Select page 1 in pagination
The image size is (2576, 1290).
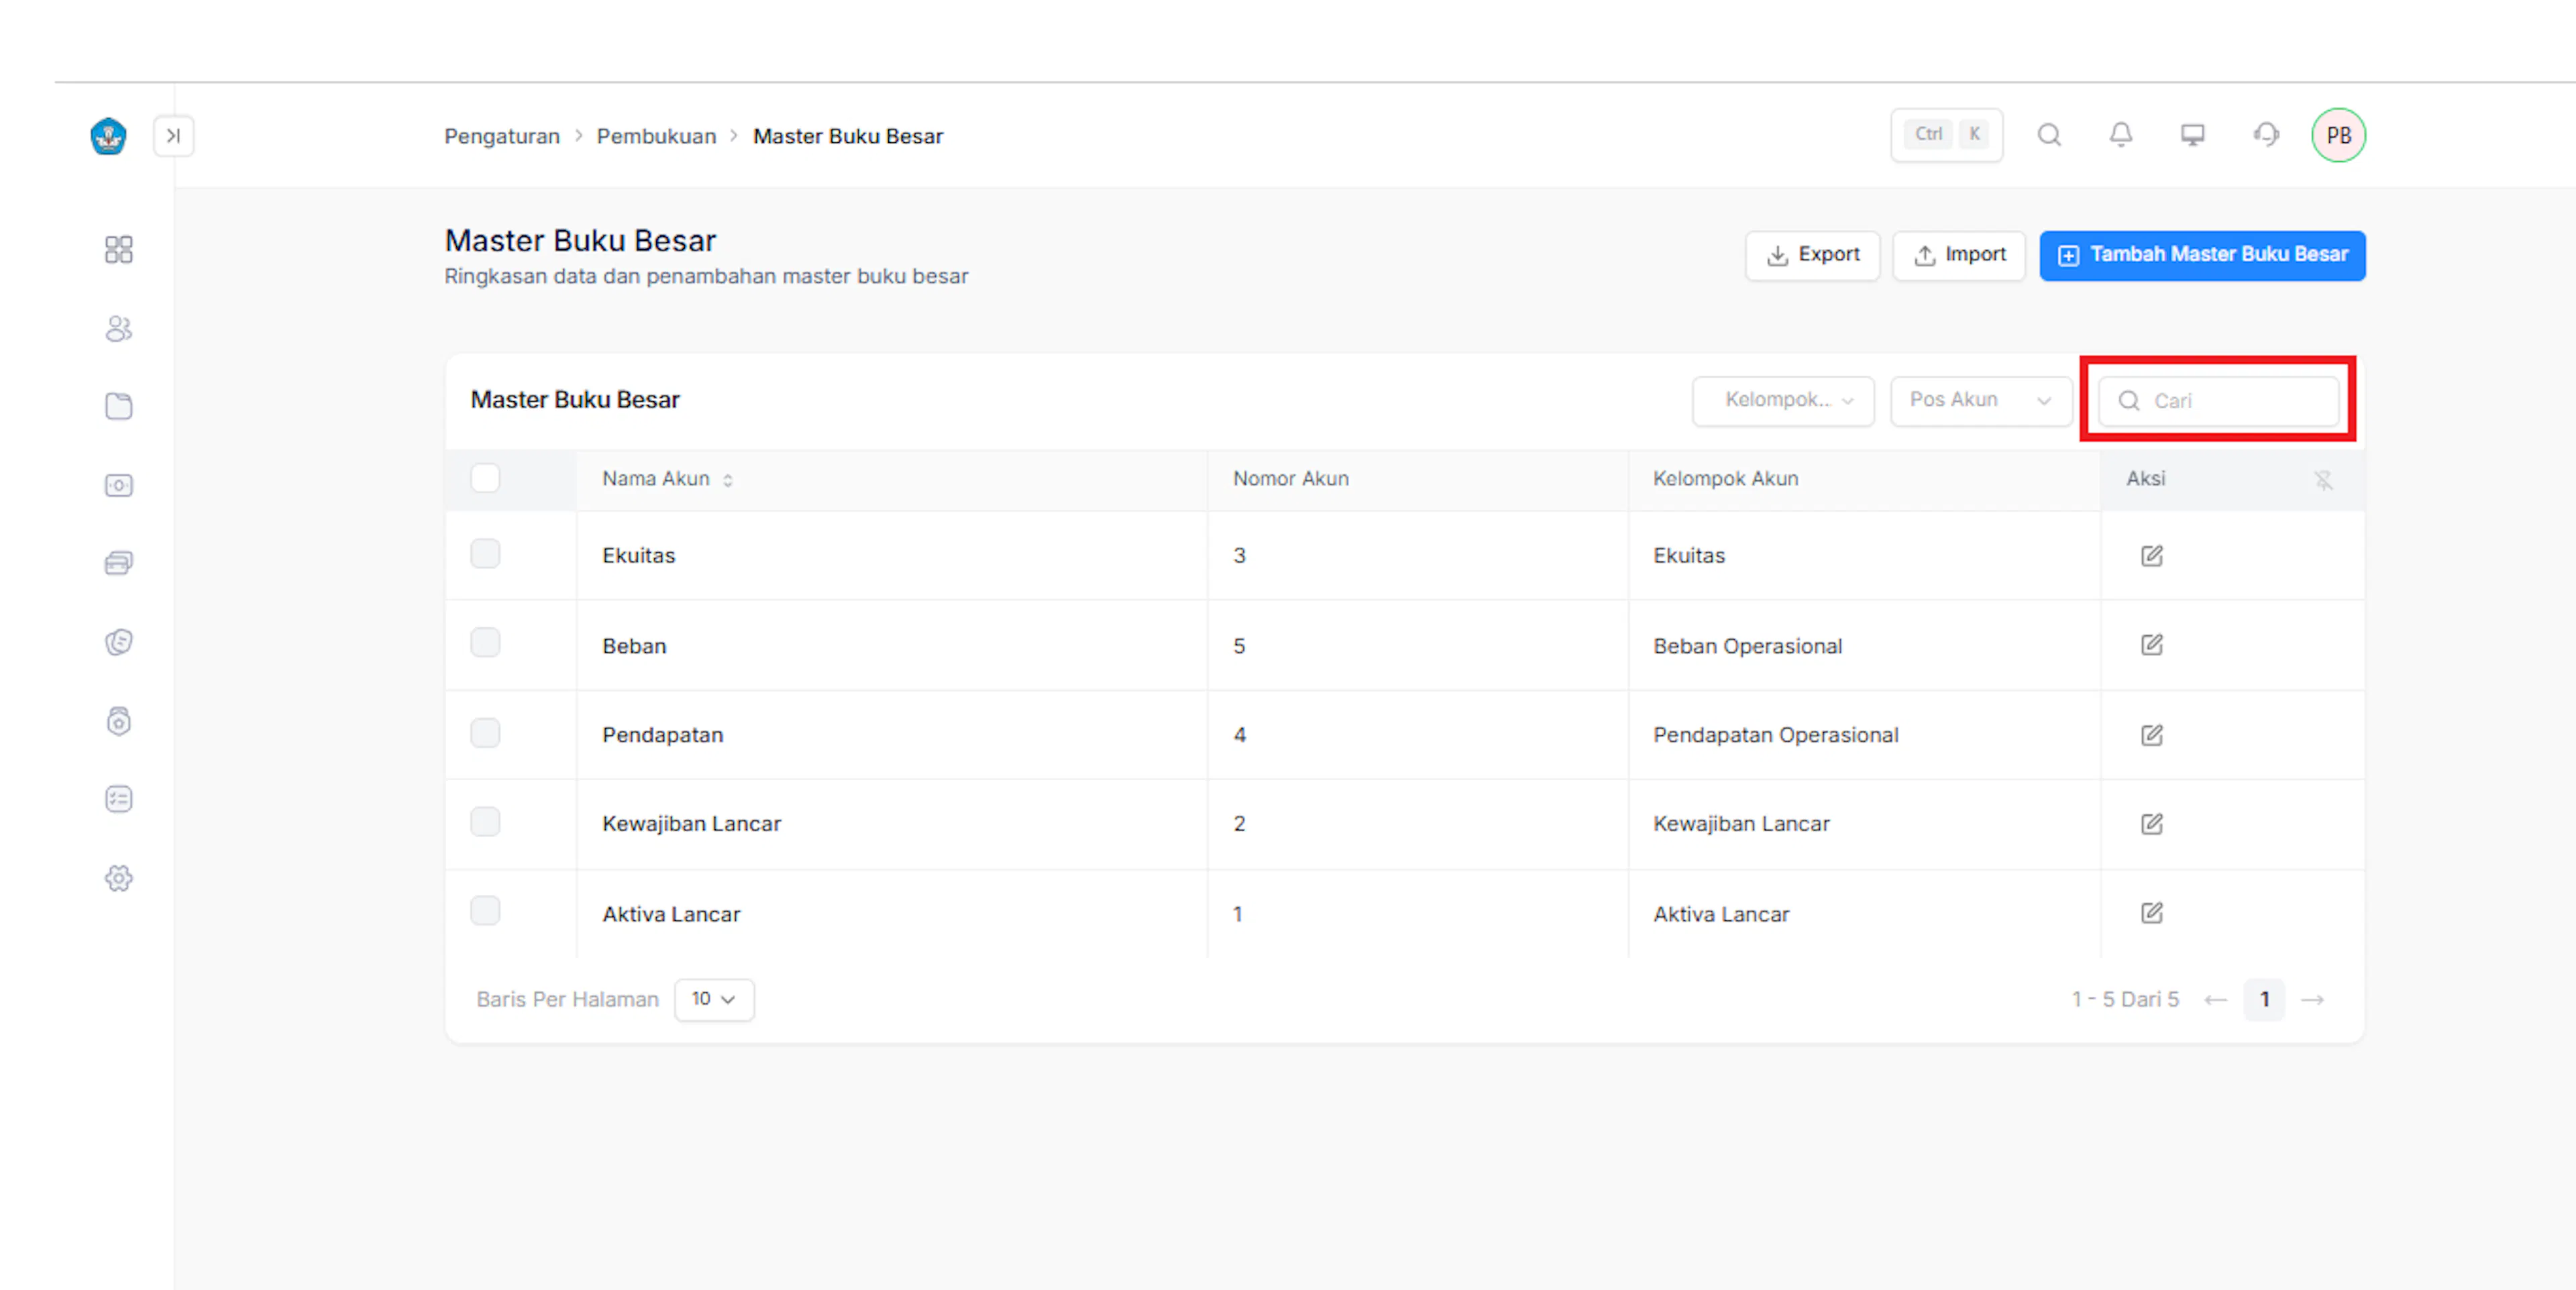pyautogui.click(x=2264, y=1000)
